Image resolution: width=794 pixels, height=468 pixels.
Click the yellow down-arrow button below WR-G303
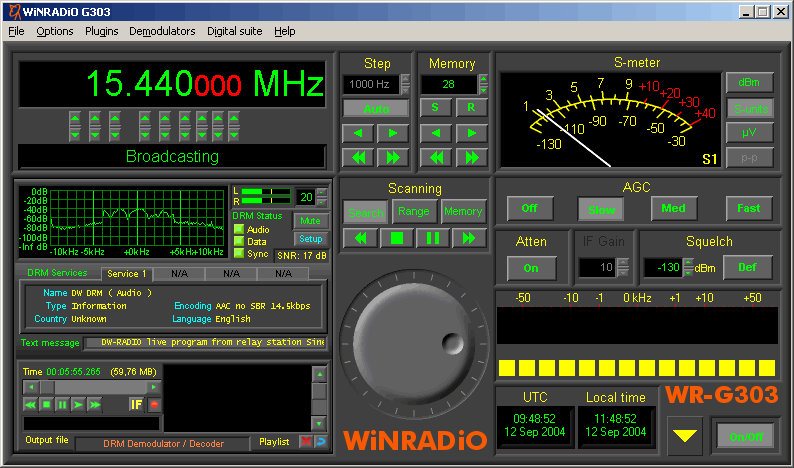pyautogui.click(x=685, y=435)
